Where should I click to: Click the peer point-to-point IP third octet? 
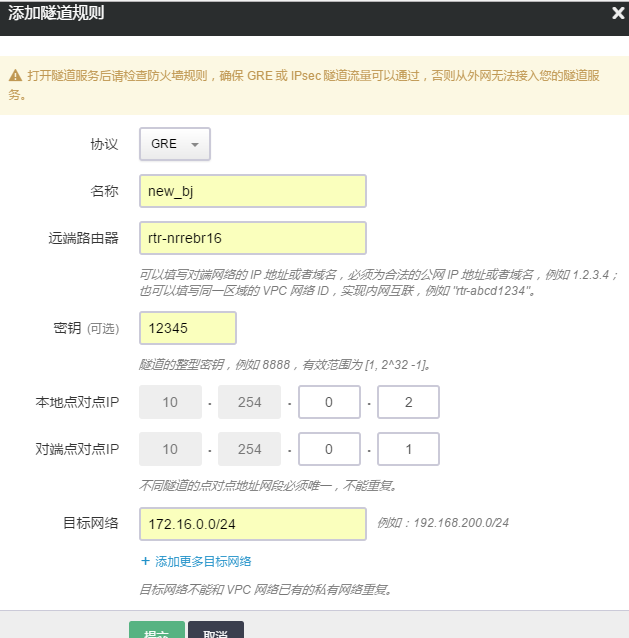(x=329, y=449)
